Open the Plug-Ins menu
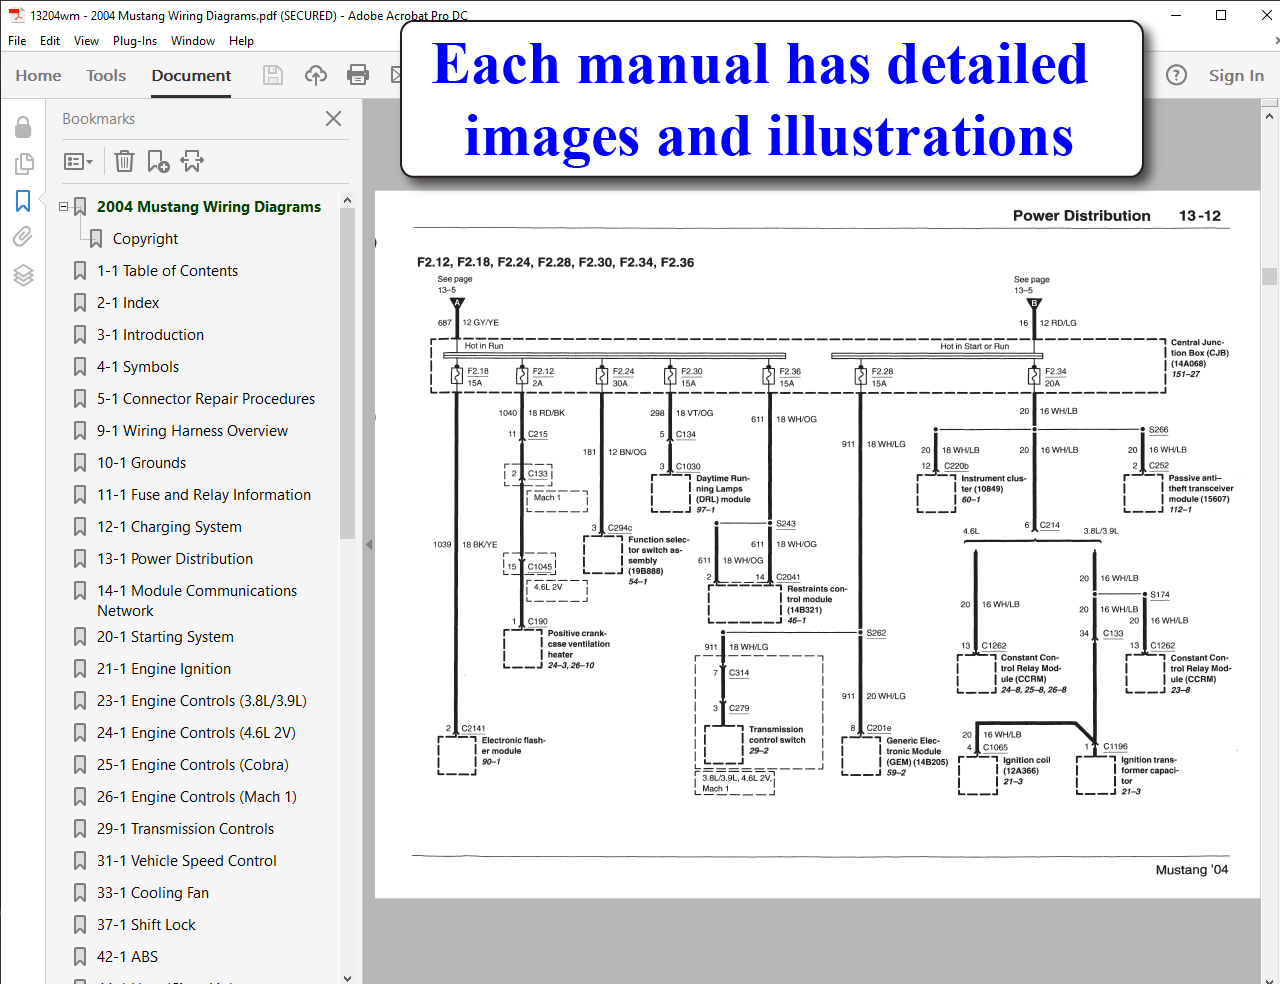 (135, 41)
